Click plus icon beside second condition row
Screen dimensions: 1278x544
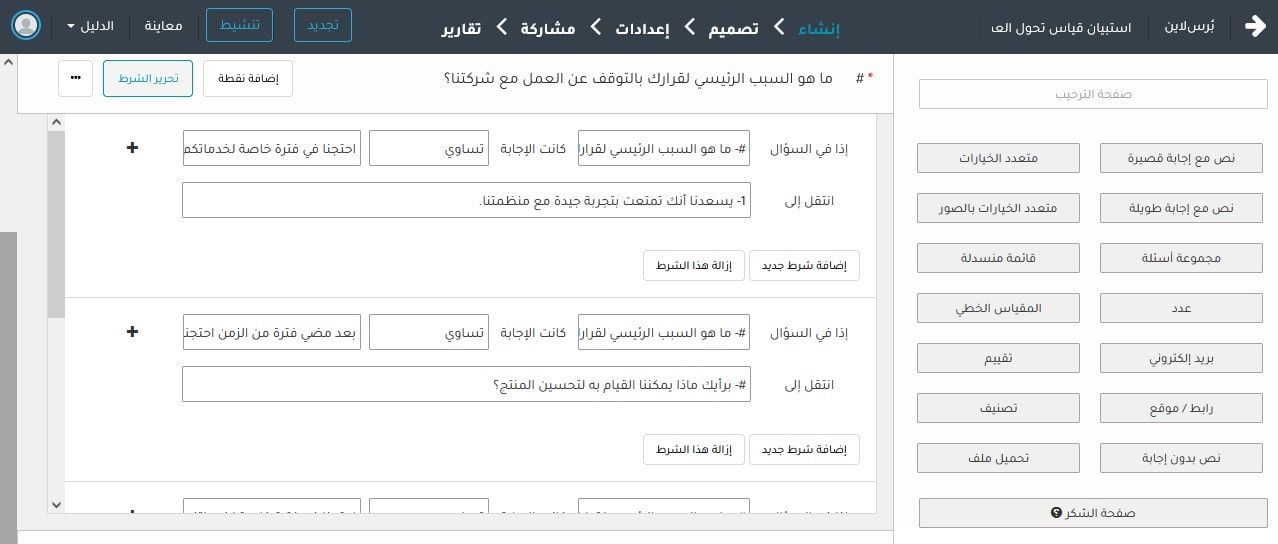click(132, 332)
